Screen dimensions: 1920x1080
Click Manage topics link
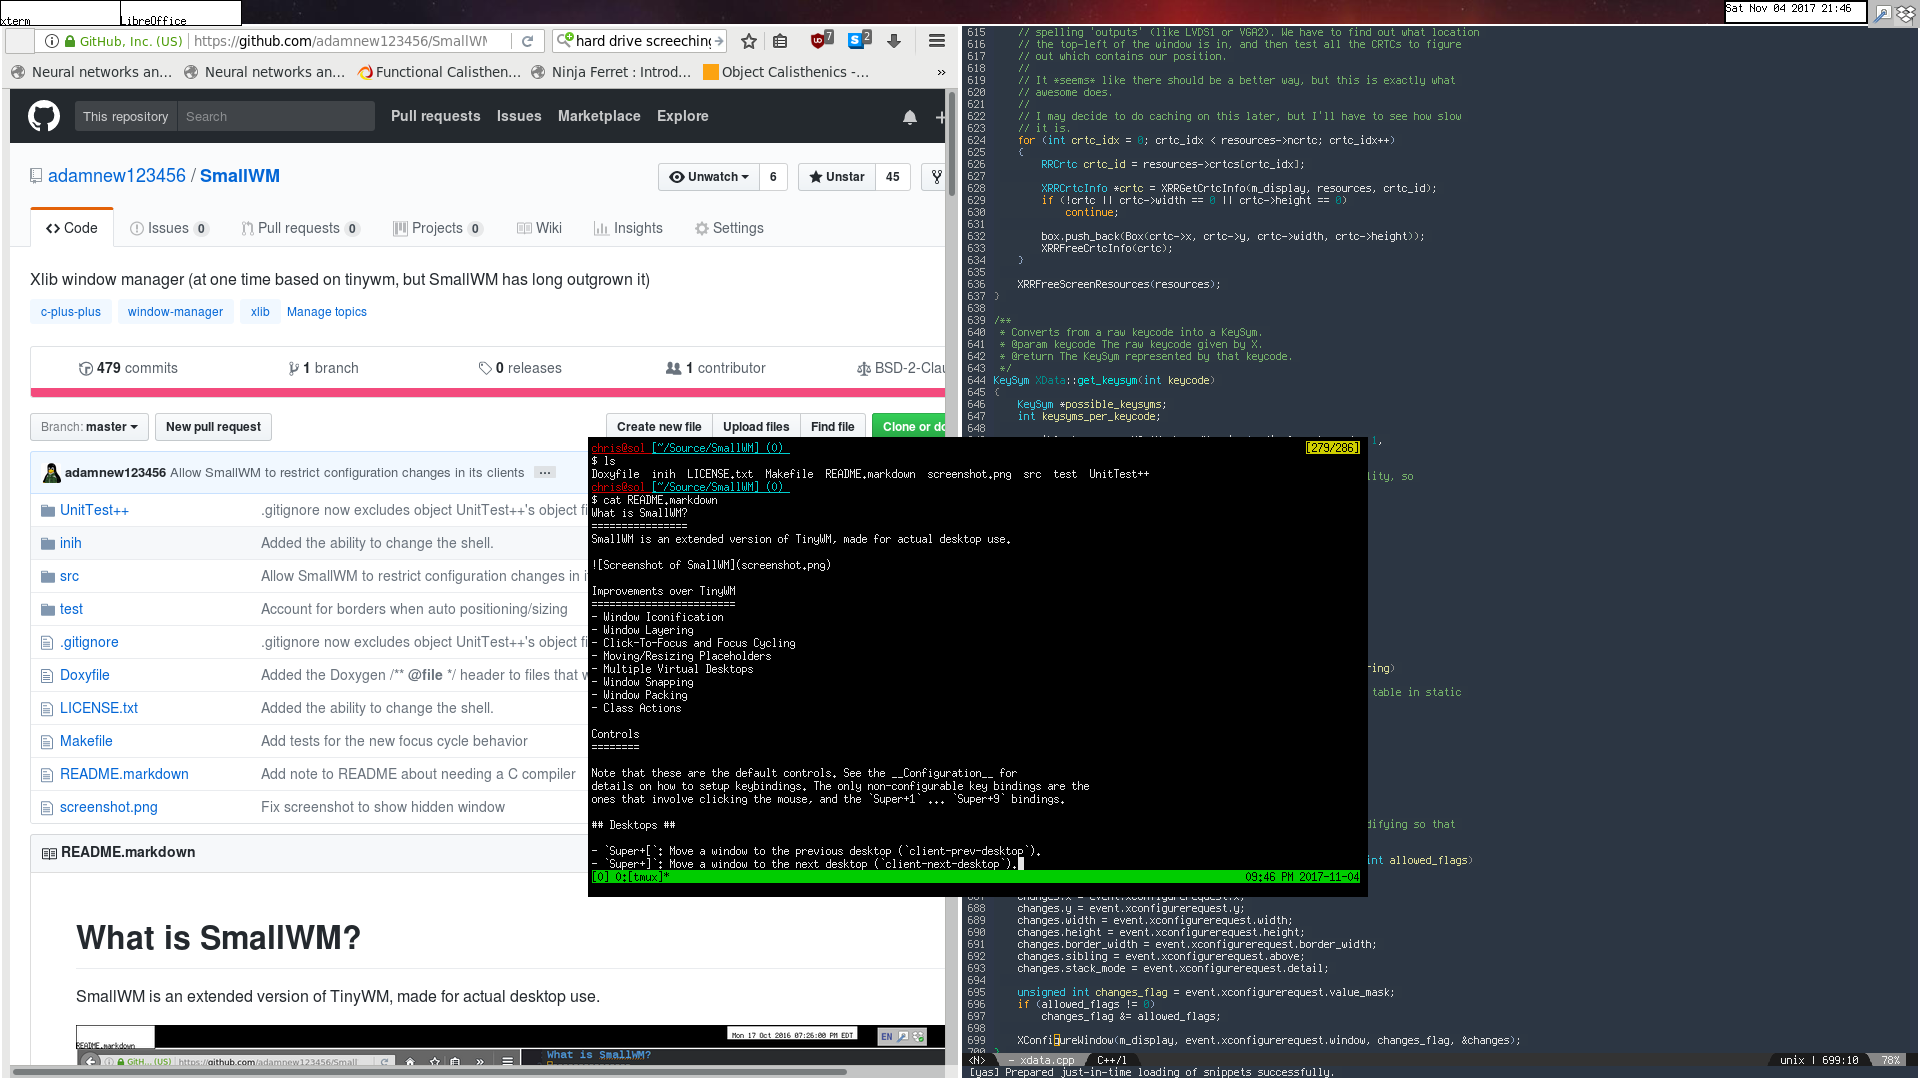pos(327,312)
